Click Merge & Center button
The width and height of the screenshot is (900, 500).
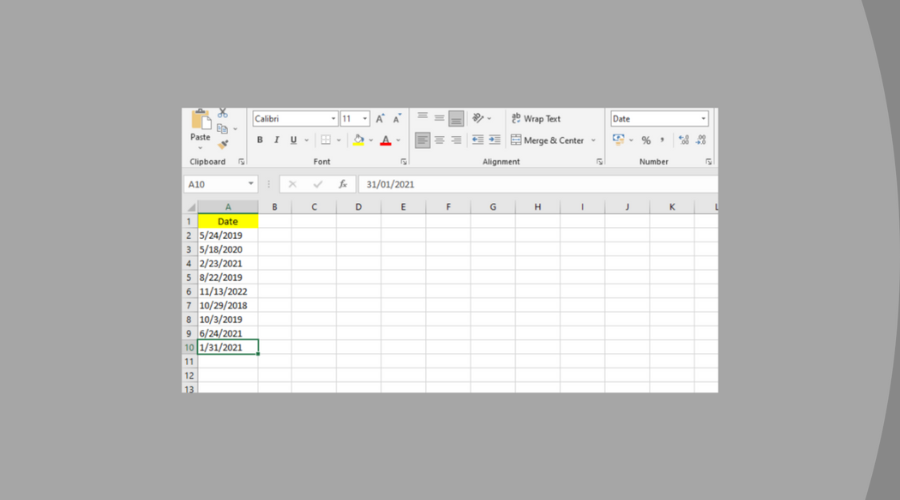547,140
